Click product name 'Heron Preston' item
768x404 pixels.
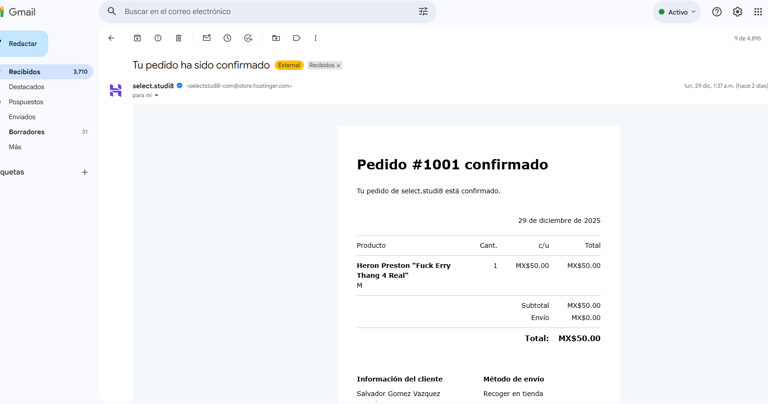[404, 270]
